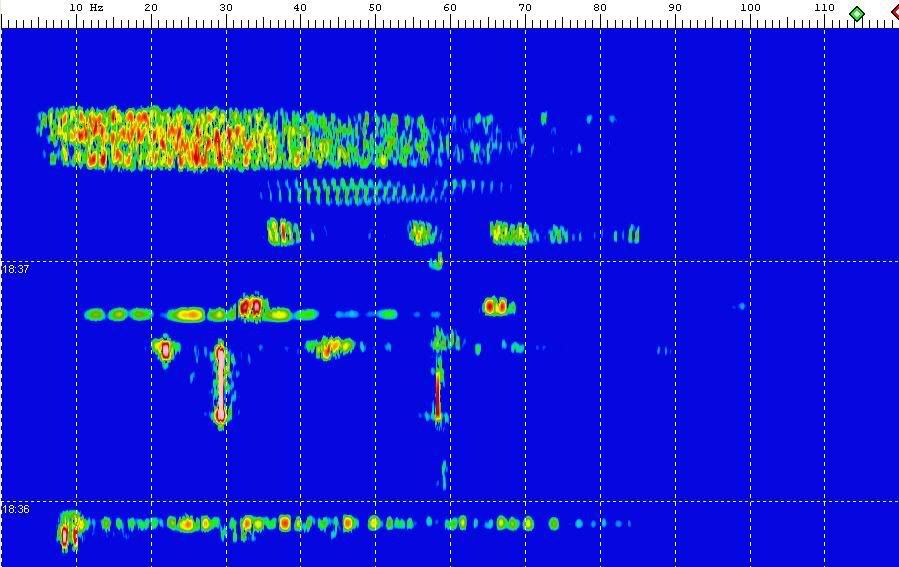
Task: Click the twin red blobs near 65 Hz
Action: (x=495, y=306)
